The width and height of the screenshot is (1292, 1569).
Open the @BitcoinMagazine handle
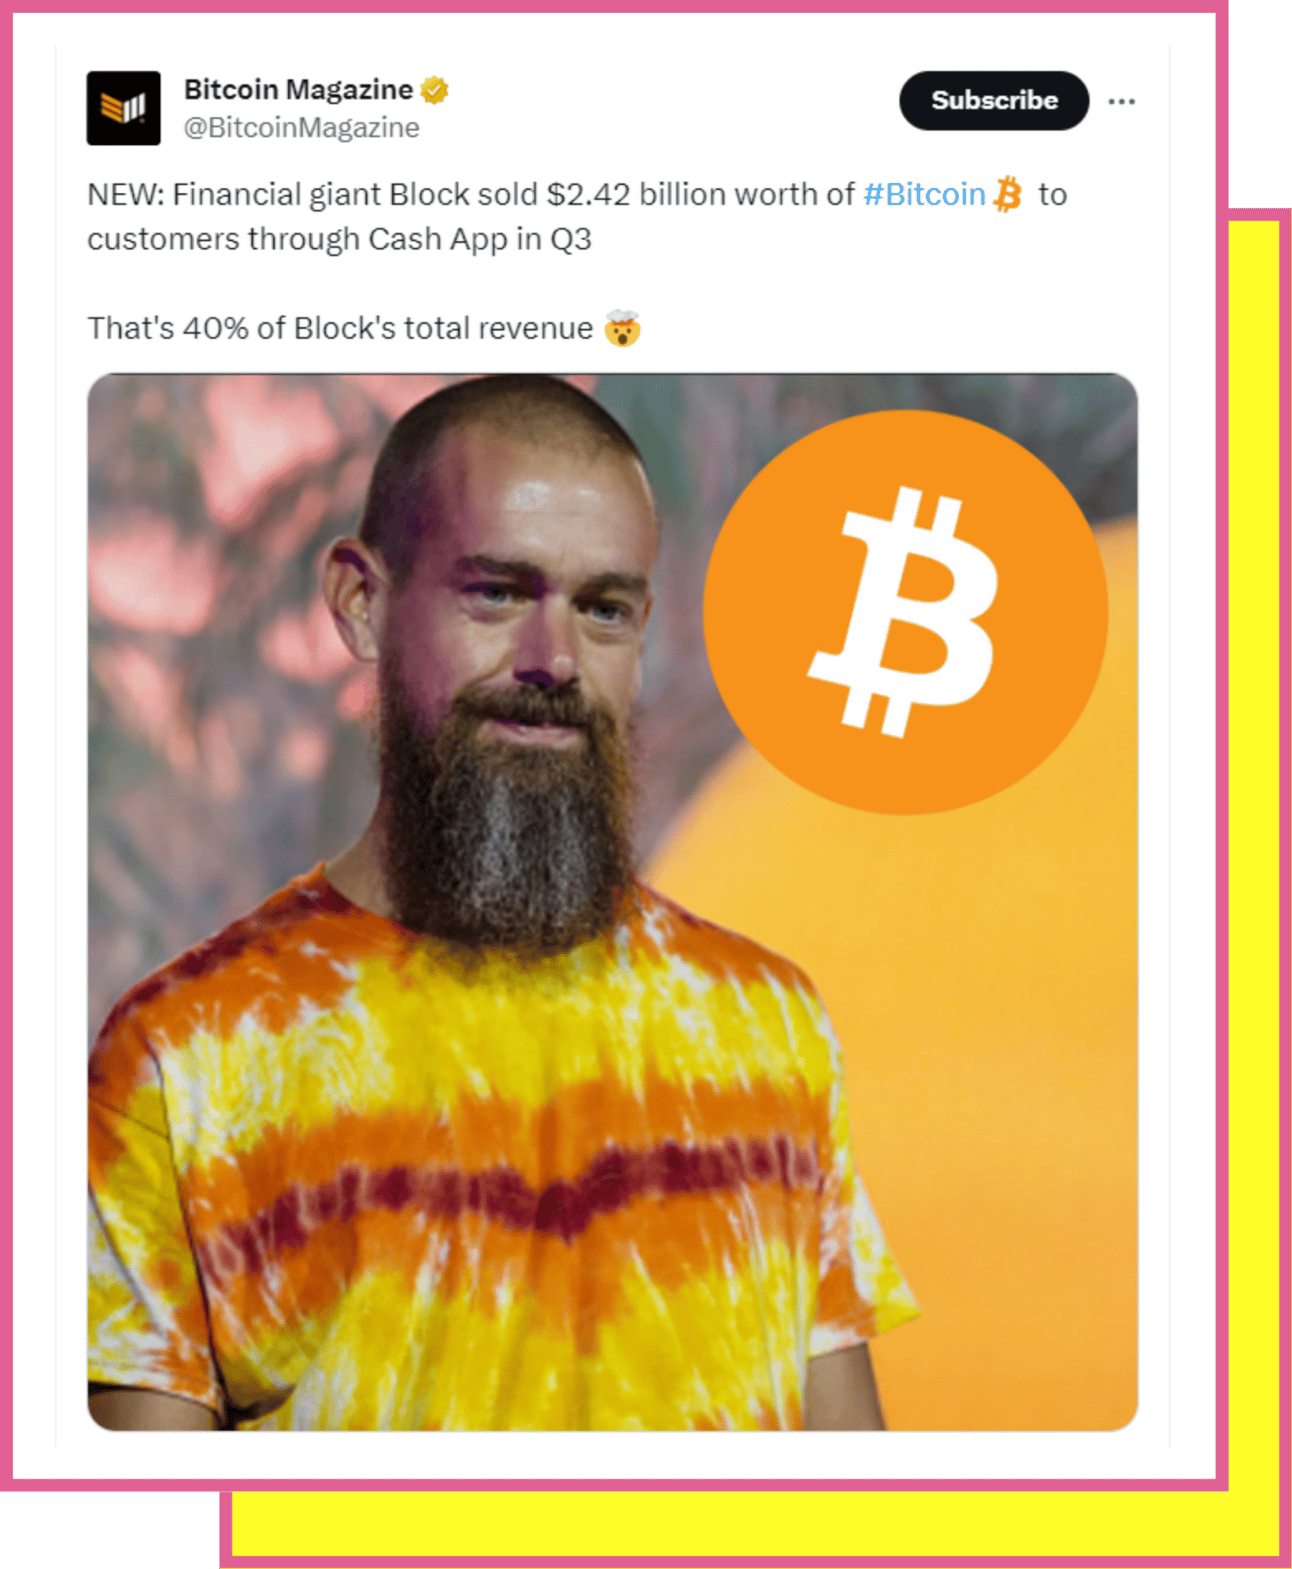[301, 128]
